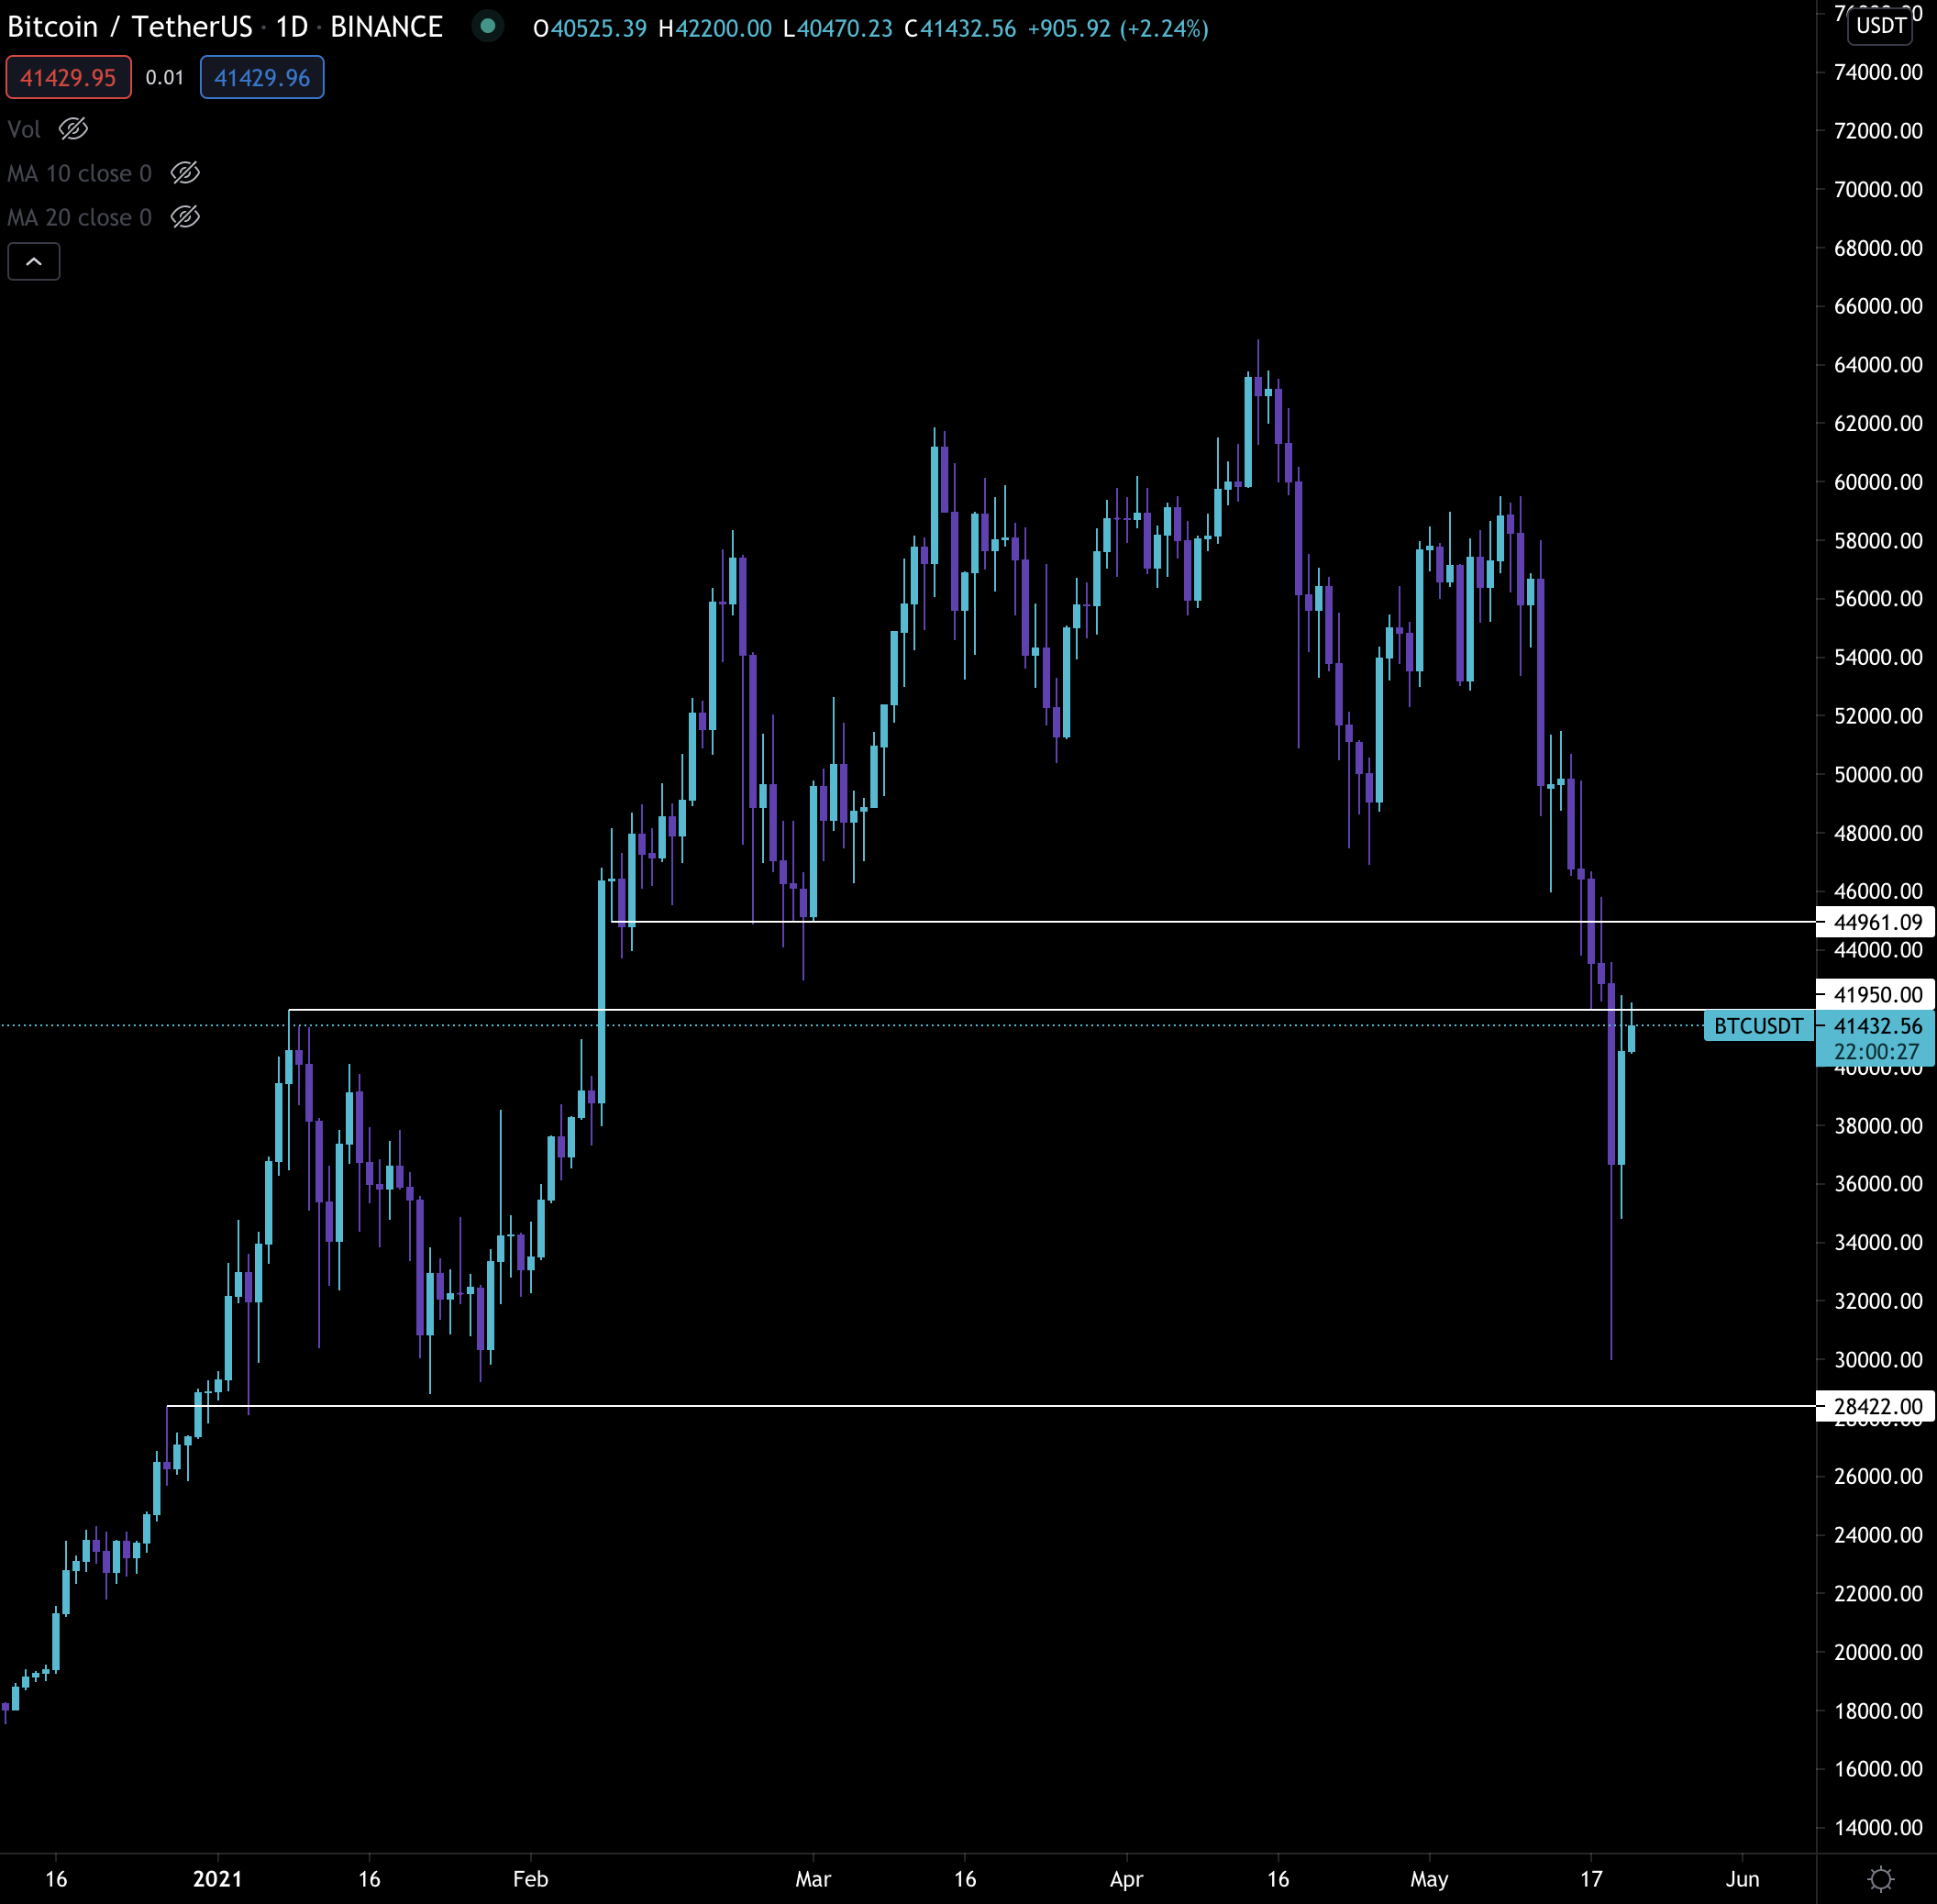This screenshot has height=1904, width=1937.
Task: Select the 41950.00 horizontal line price label
Action: tap(1877, 994)
